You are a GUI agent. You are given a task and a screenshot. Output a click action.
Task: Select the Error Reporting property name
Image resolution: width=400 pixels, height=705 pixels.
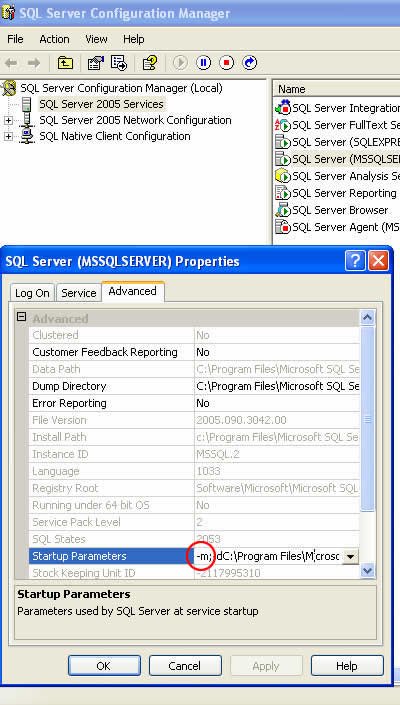tap(69, 403)
